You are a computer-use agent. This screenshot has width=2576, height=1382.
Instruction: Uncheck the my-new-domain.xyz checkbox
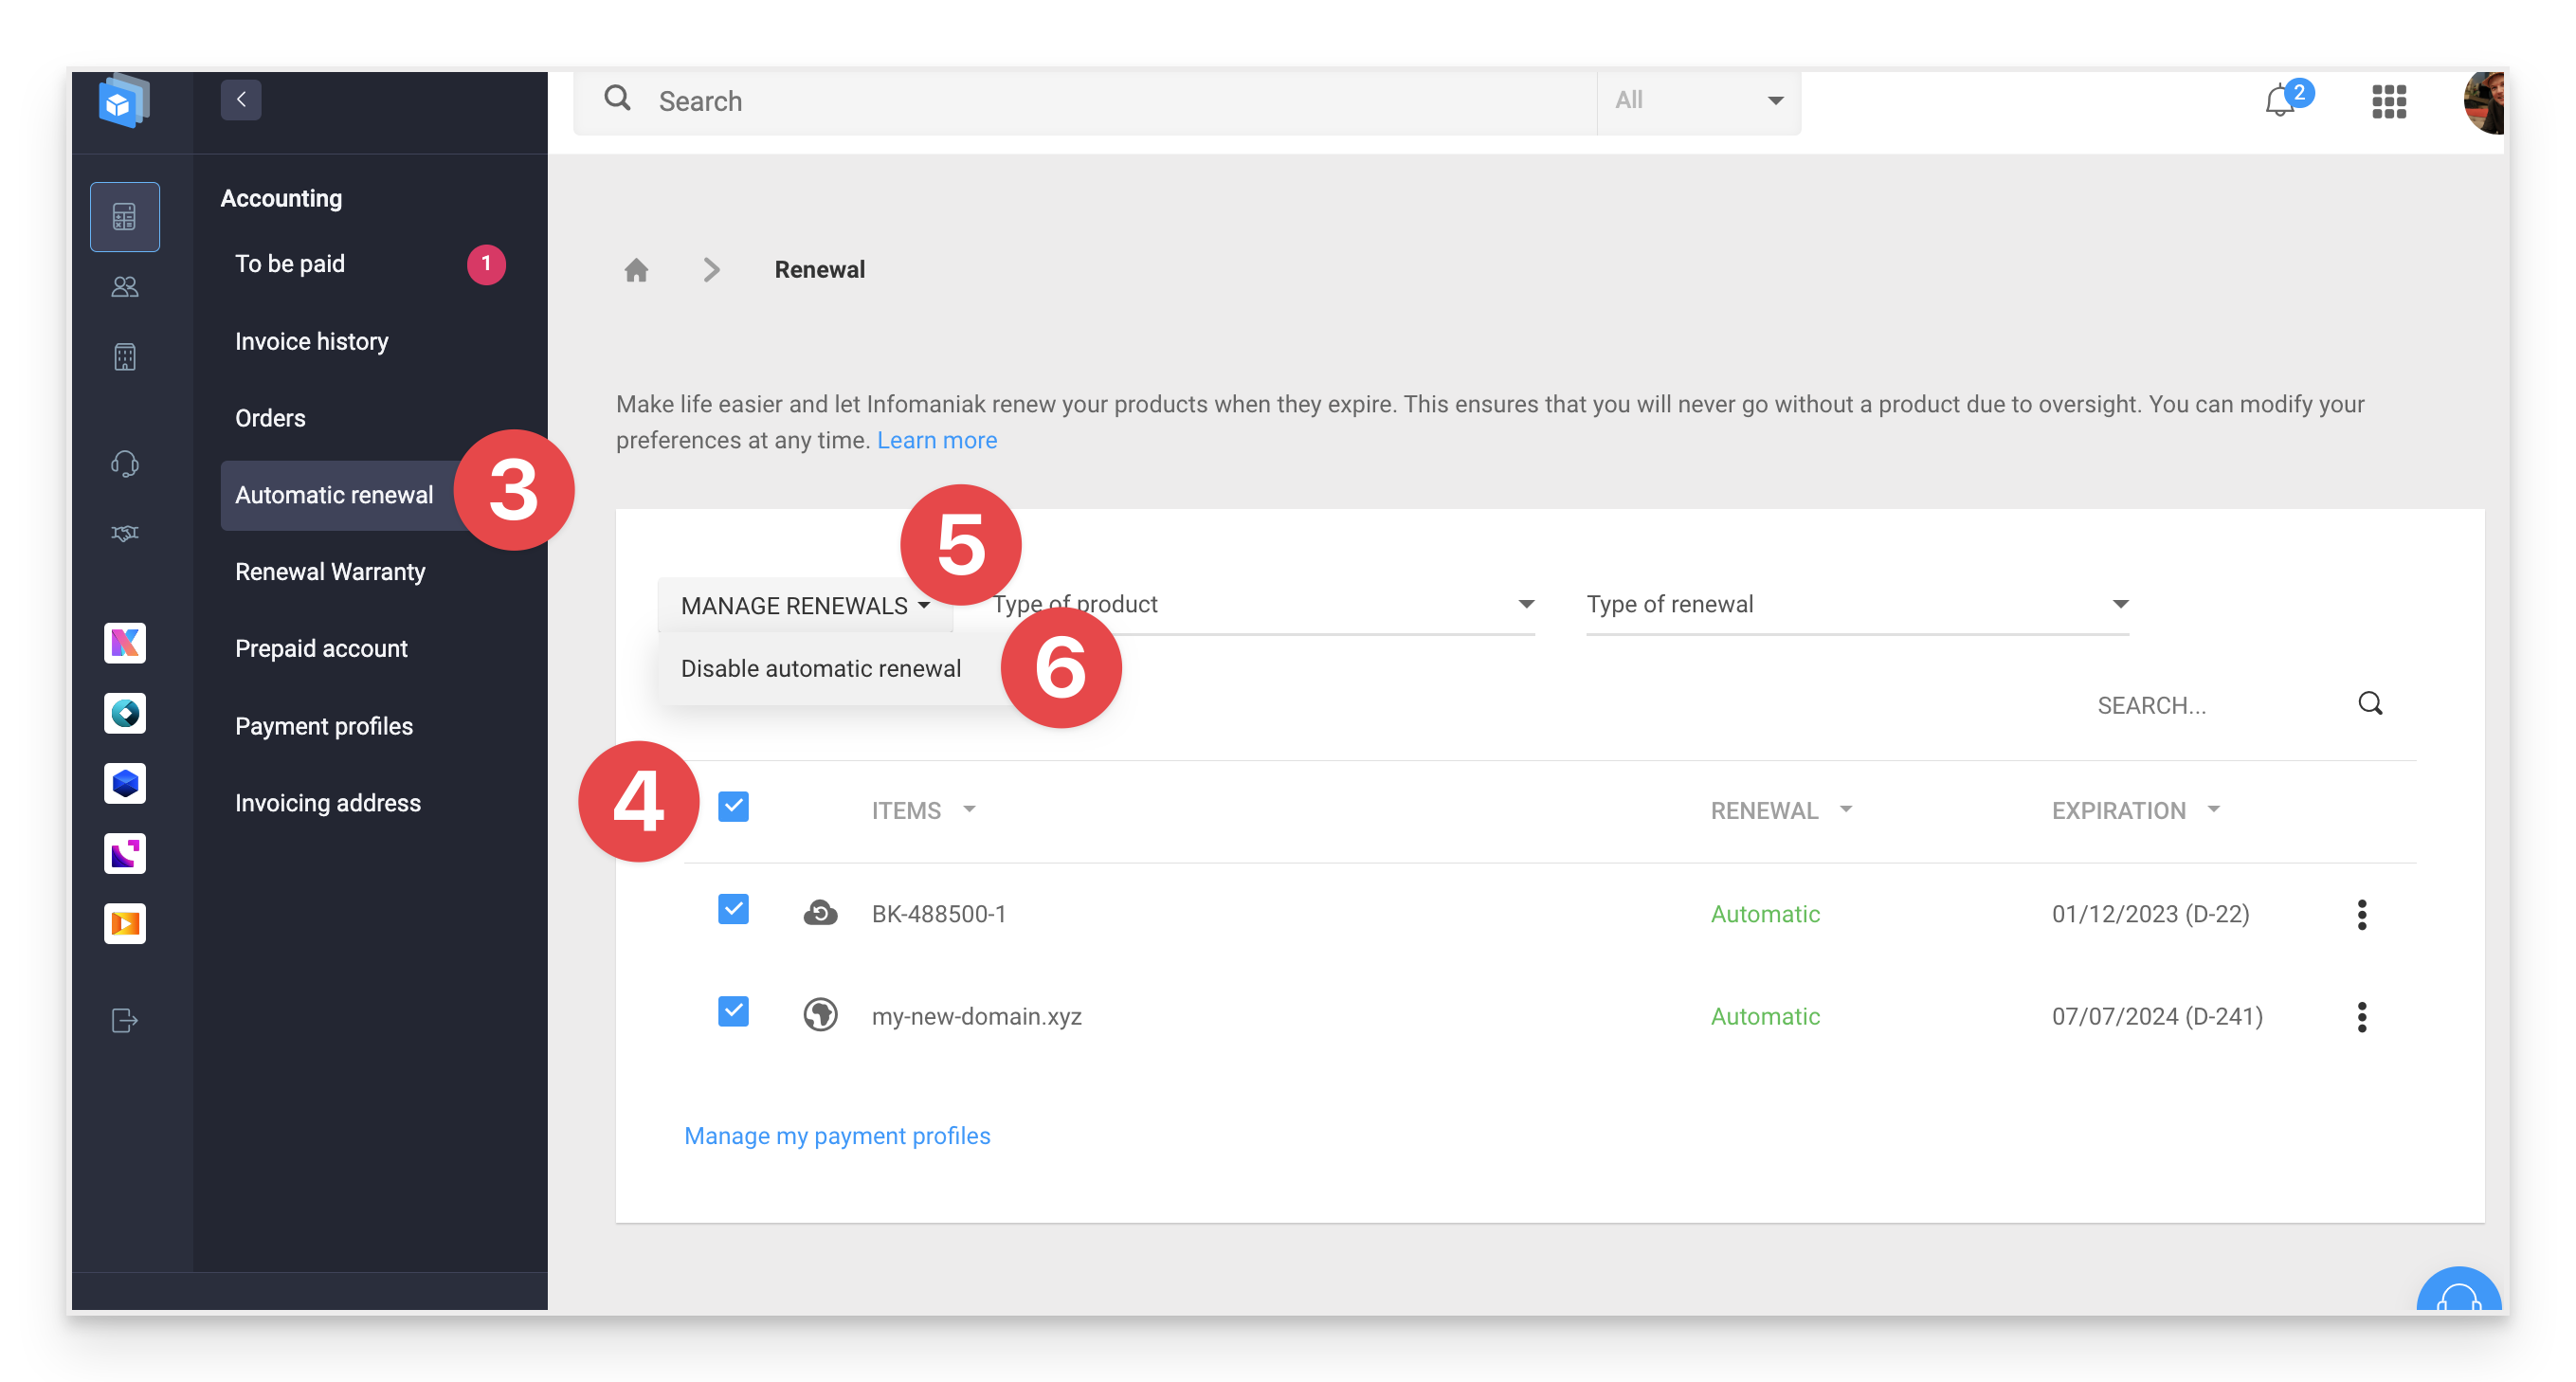tap(734, 1012)
